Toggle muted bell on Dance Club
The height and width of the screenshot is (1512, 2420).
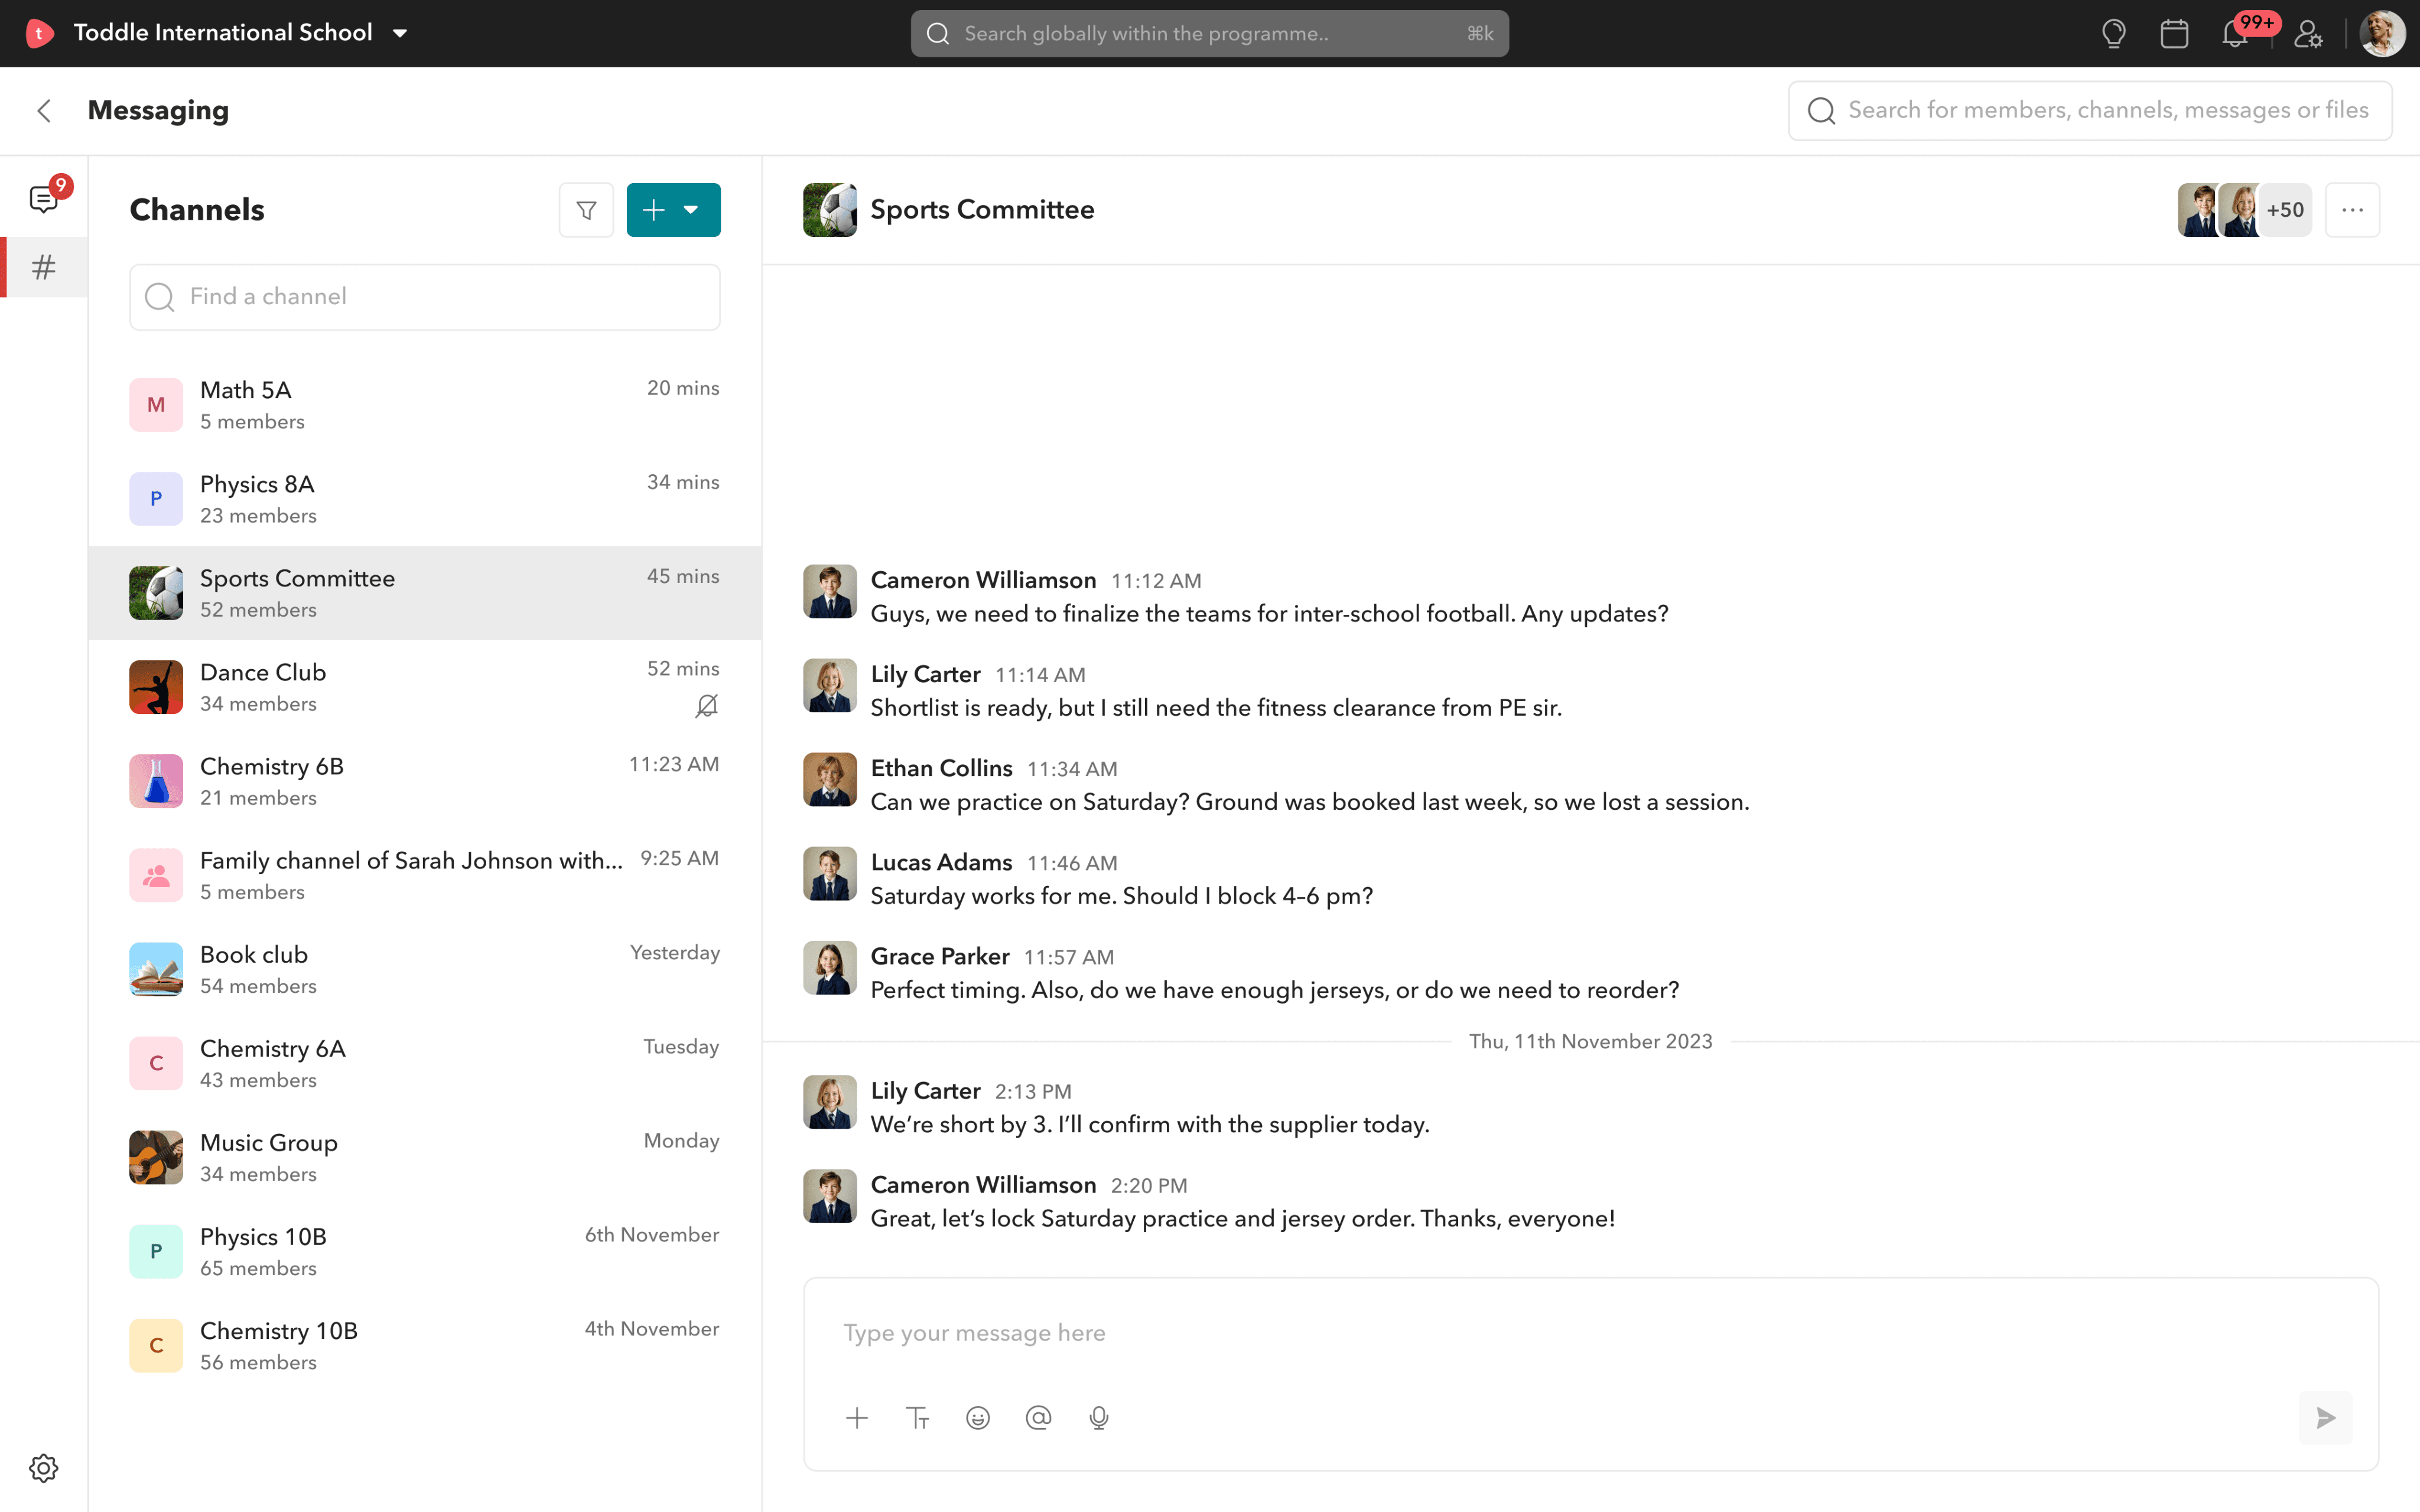coord(706,706)
